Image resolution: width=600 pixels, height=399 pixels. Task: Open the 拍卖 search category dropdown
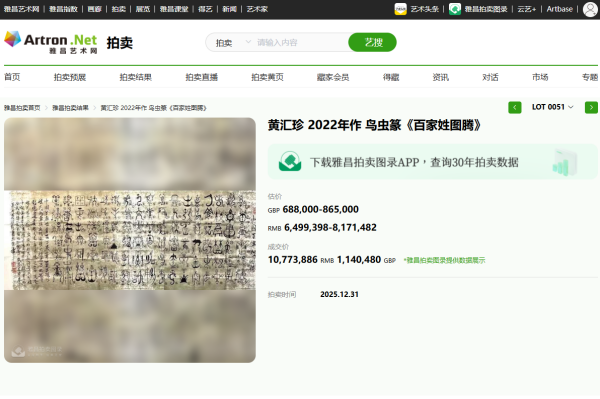point(232,42)
